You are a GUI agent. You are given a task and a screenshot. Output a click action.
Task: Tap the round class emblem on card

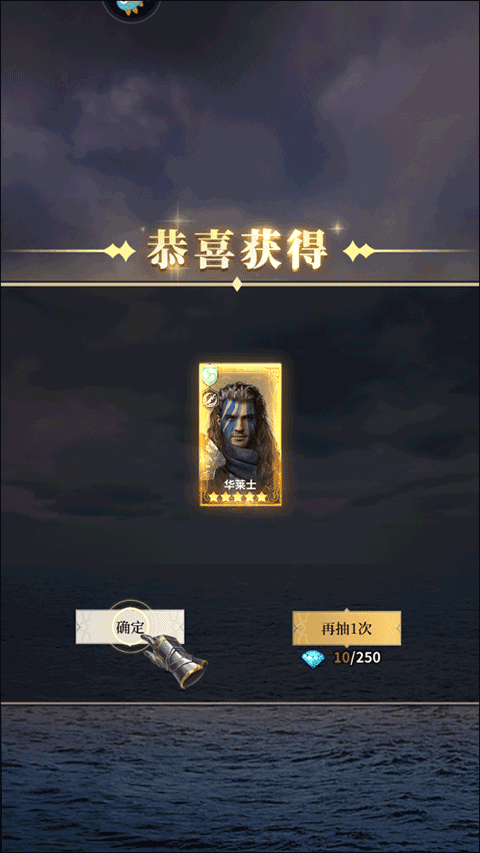[210, 397]
